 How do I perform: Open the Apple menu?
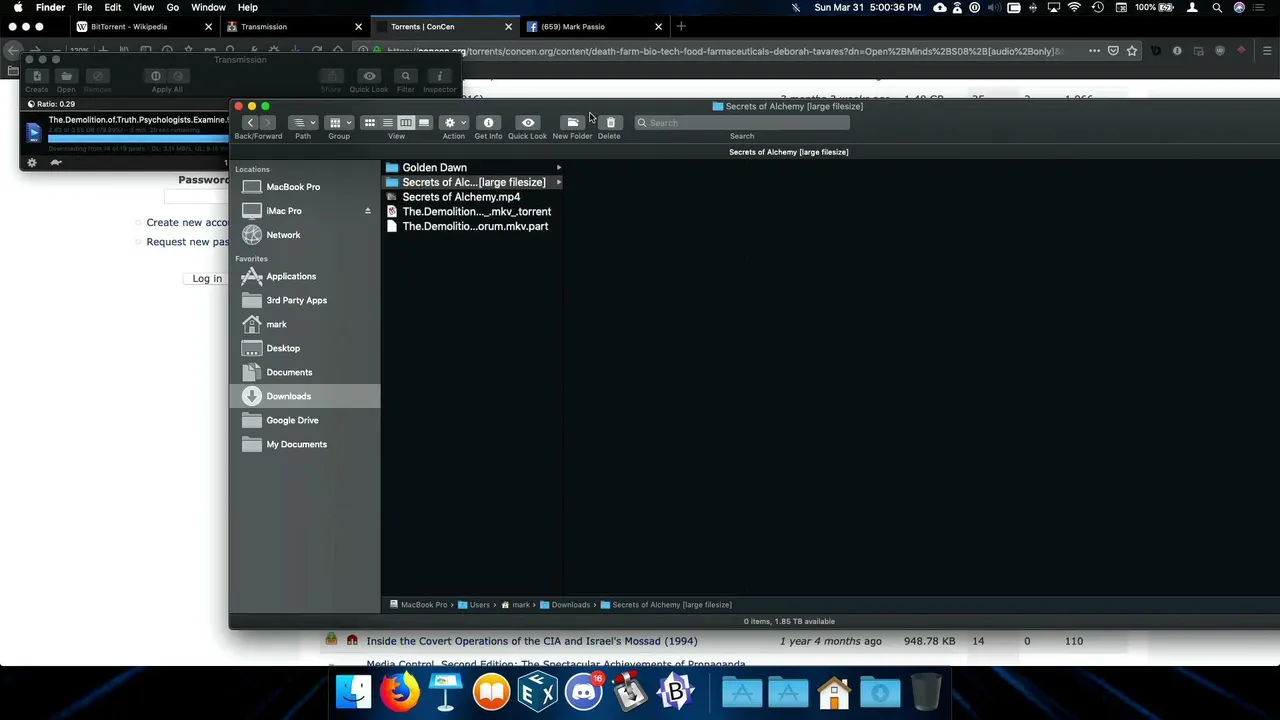tap(18, 7)
